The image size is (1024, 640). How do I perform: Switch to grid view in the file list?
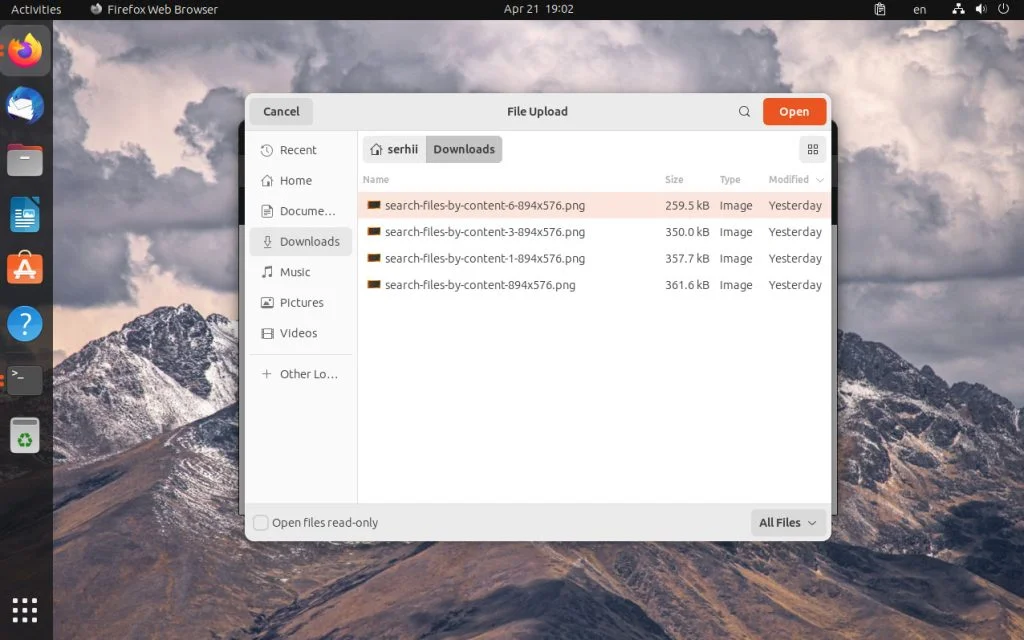812,148
